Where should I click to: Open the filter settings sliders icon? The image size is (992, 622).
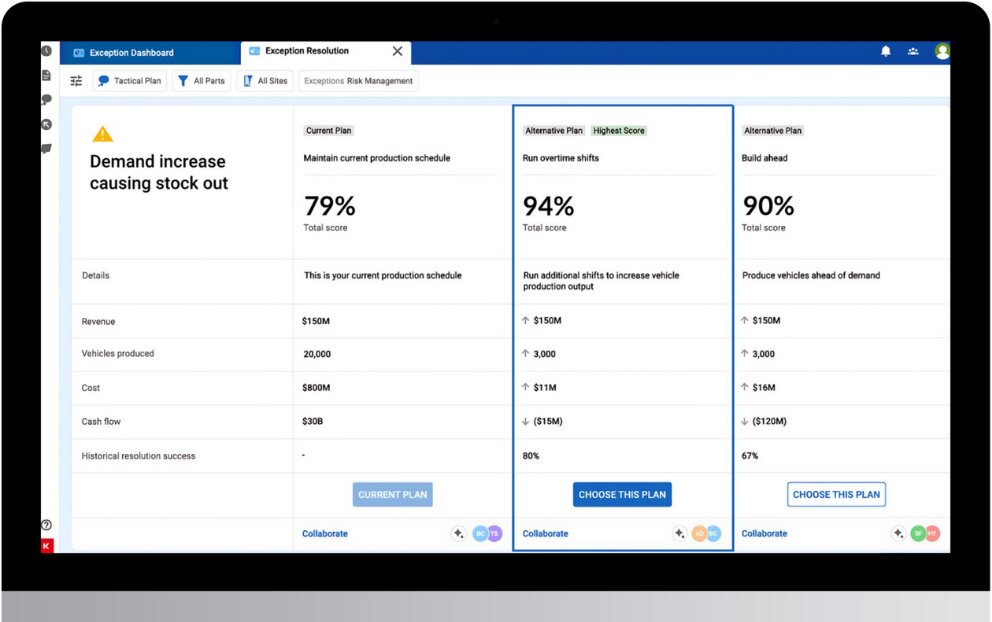click(76, 81)
